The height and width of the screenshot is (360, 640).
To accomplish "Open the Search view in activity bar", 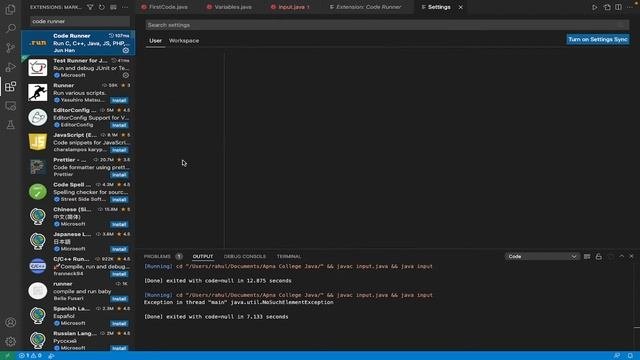I will (x=10, y=28).
